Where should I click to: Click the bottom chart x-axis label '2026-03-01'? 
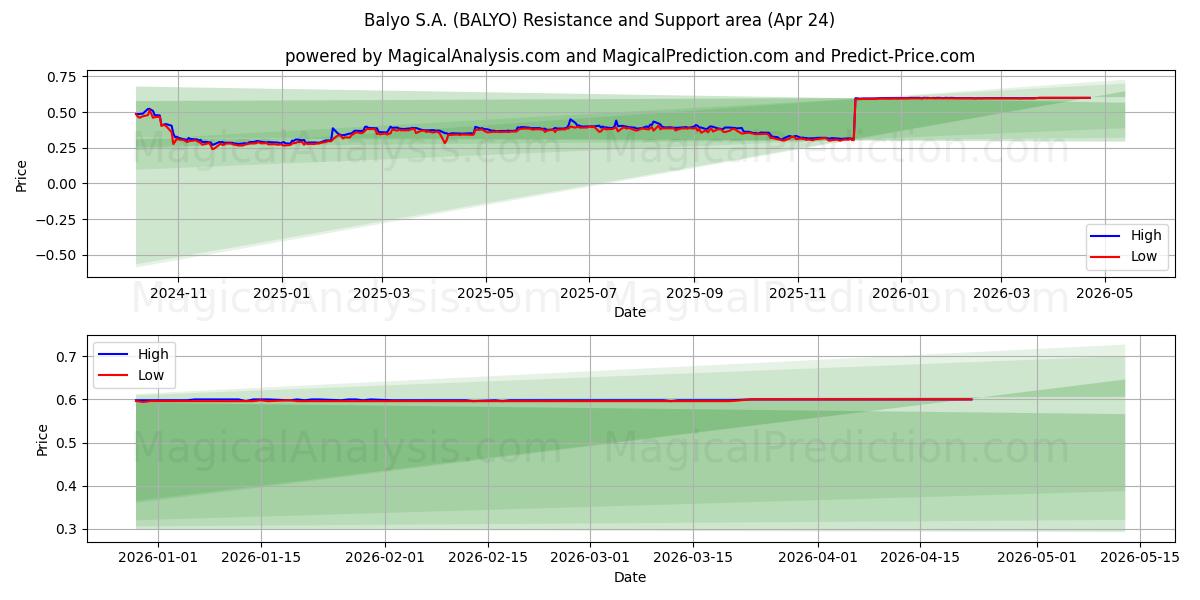click(x=591, y=558)
